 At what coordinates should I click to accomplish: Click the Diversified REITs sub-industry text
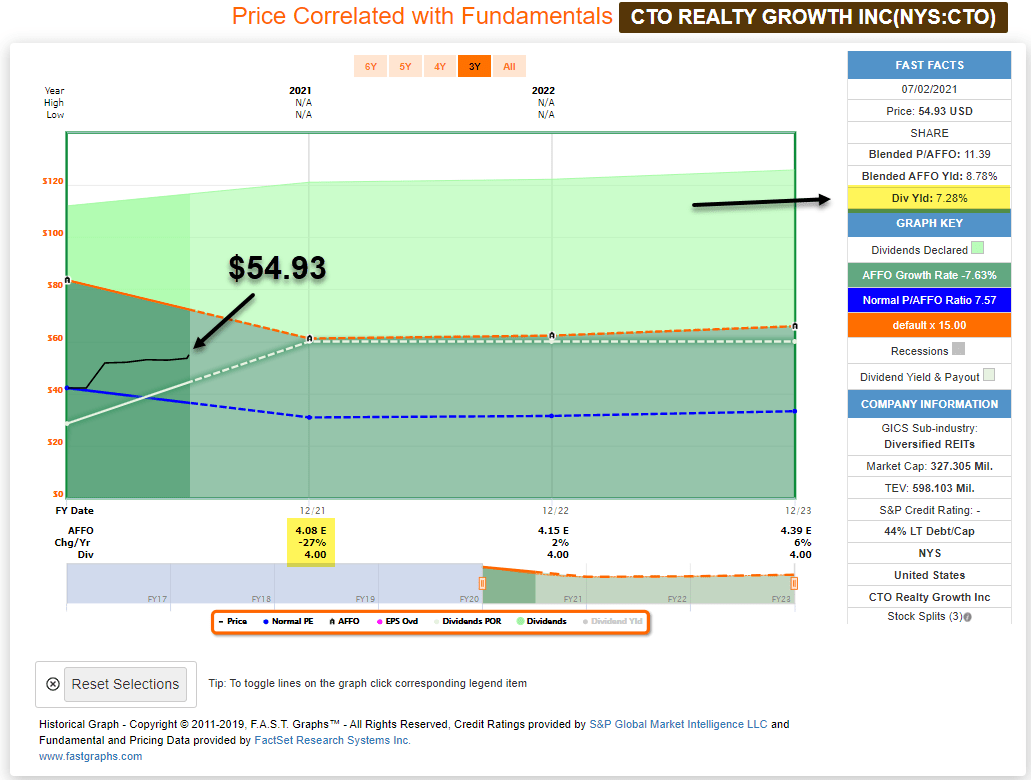point(929,444)
